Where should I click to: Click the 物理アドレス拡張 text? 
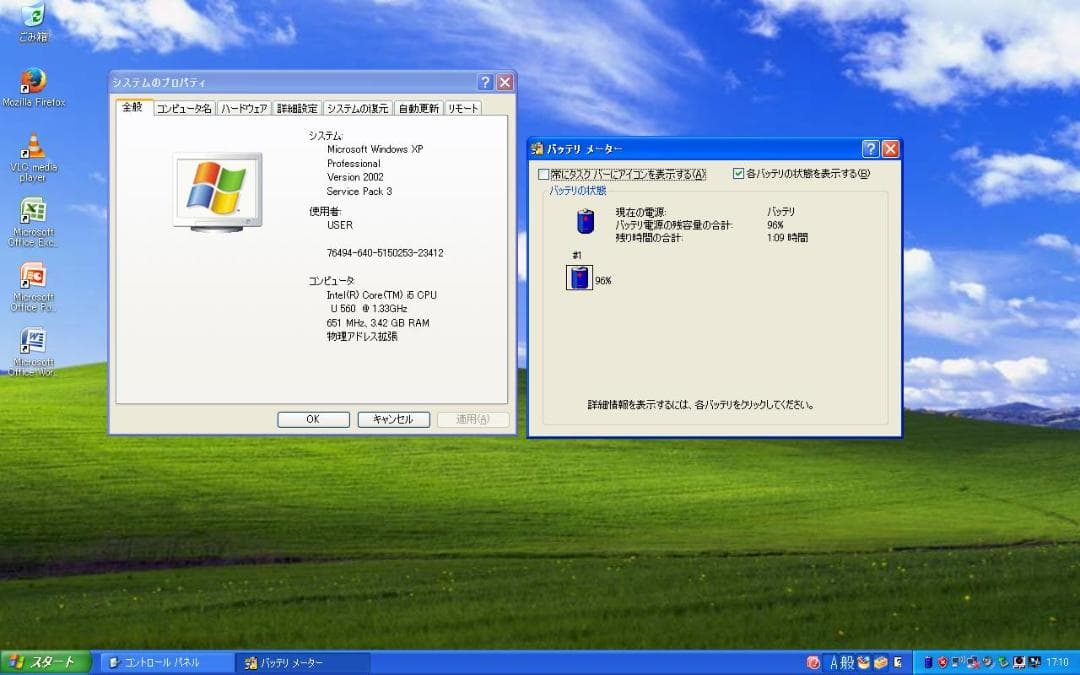coord(362,336)
